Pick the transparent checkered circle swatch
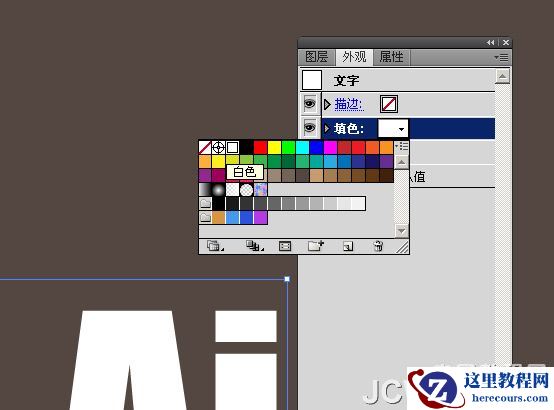The image size is (554, 410). pos(246,189)
